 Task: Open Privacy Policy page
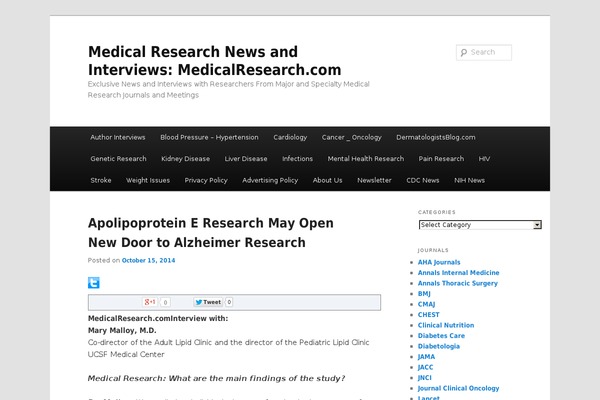coord(206,180)
